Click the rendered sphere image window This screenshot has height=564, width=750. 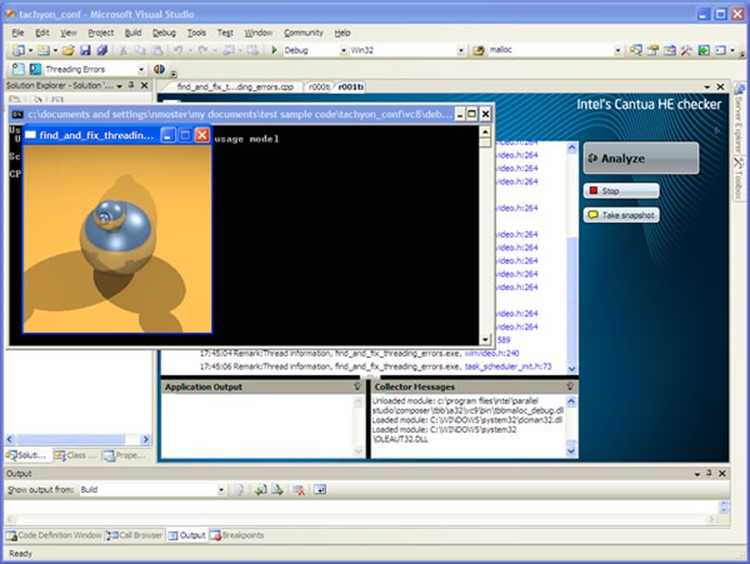117,238
